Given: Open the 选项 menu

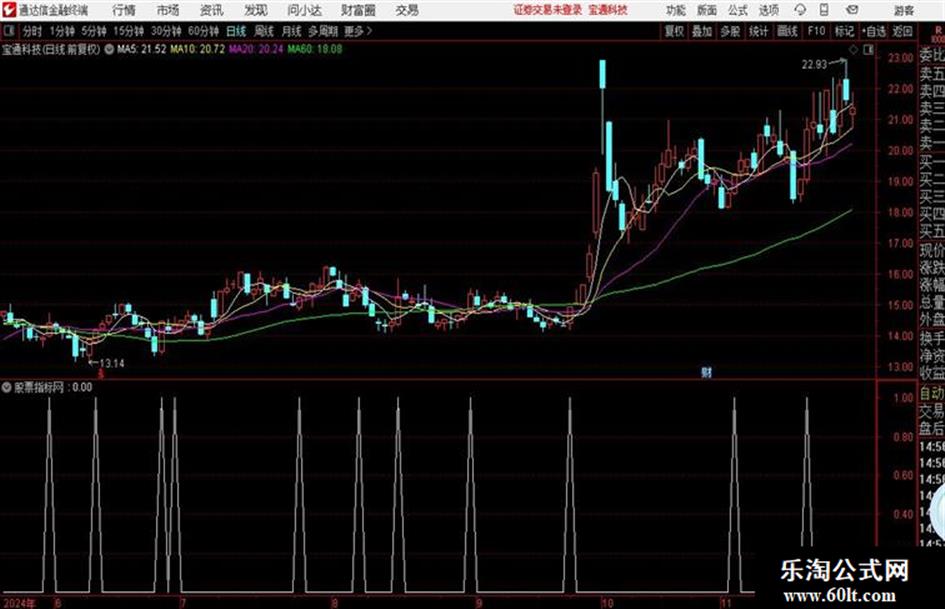Looking at the screenshot, I should point(768,10).
